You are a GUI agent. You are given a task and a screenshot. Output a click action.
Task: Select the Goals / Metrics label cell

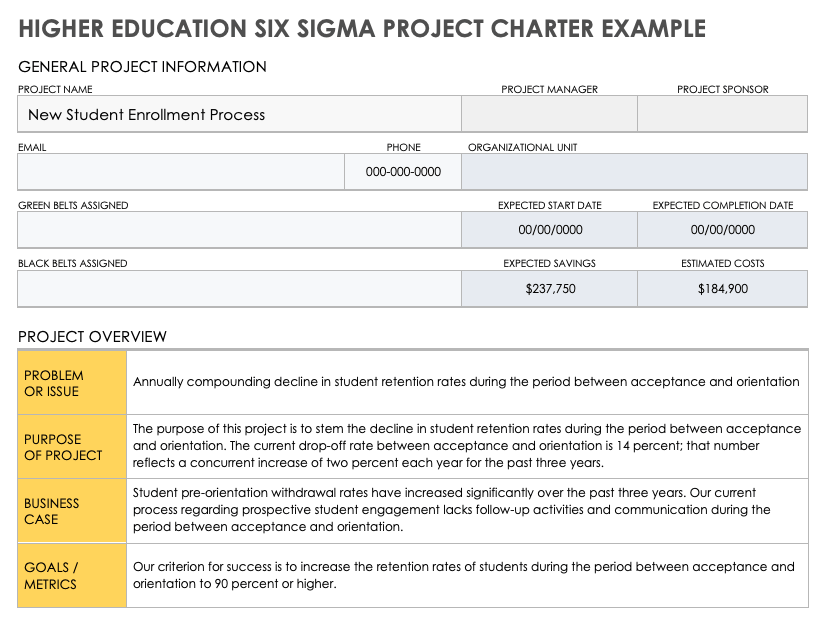coord(72,575)
